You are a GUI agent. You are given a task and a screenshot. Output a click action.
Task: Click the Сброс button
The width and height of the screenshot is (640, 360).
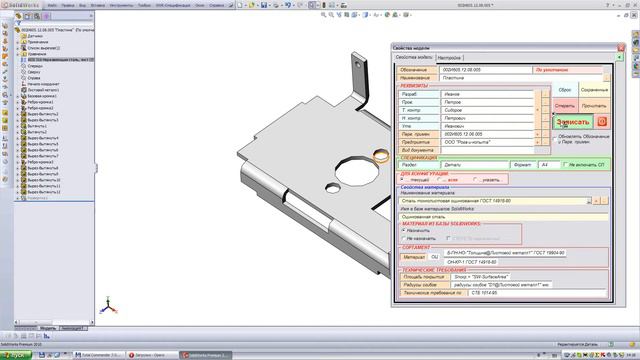coord(565,90)
